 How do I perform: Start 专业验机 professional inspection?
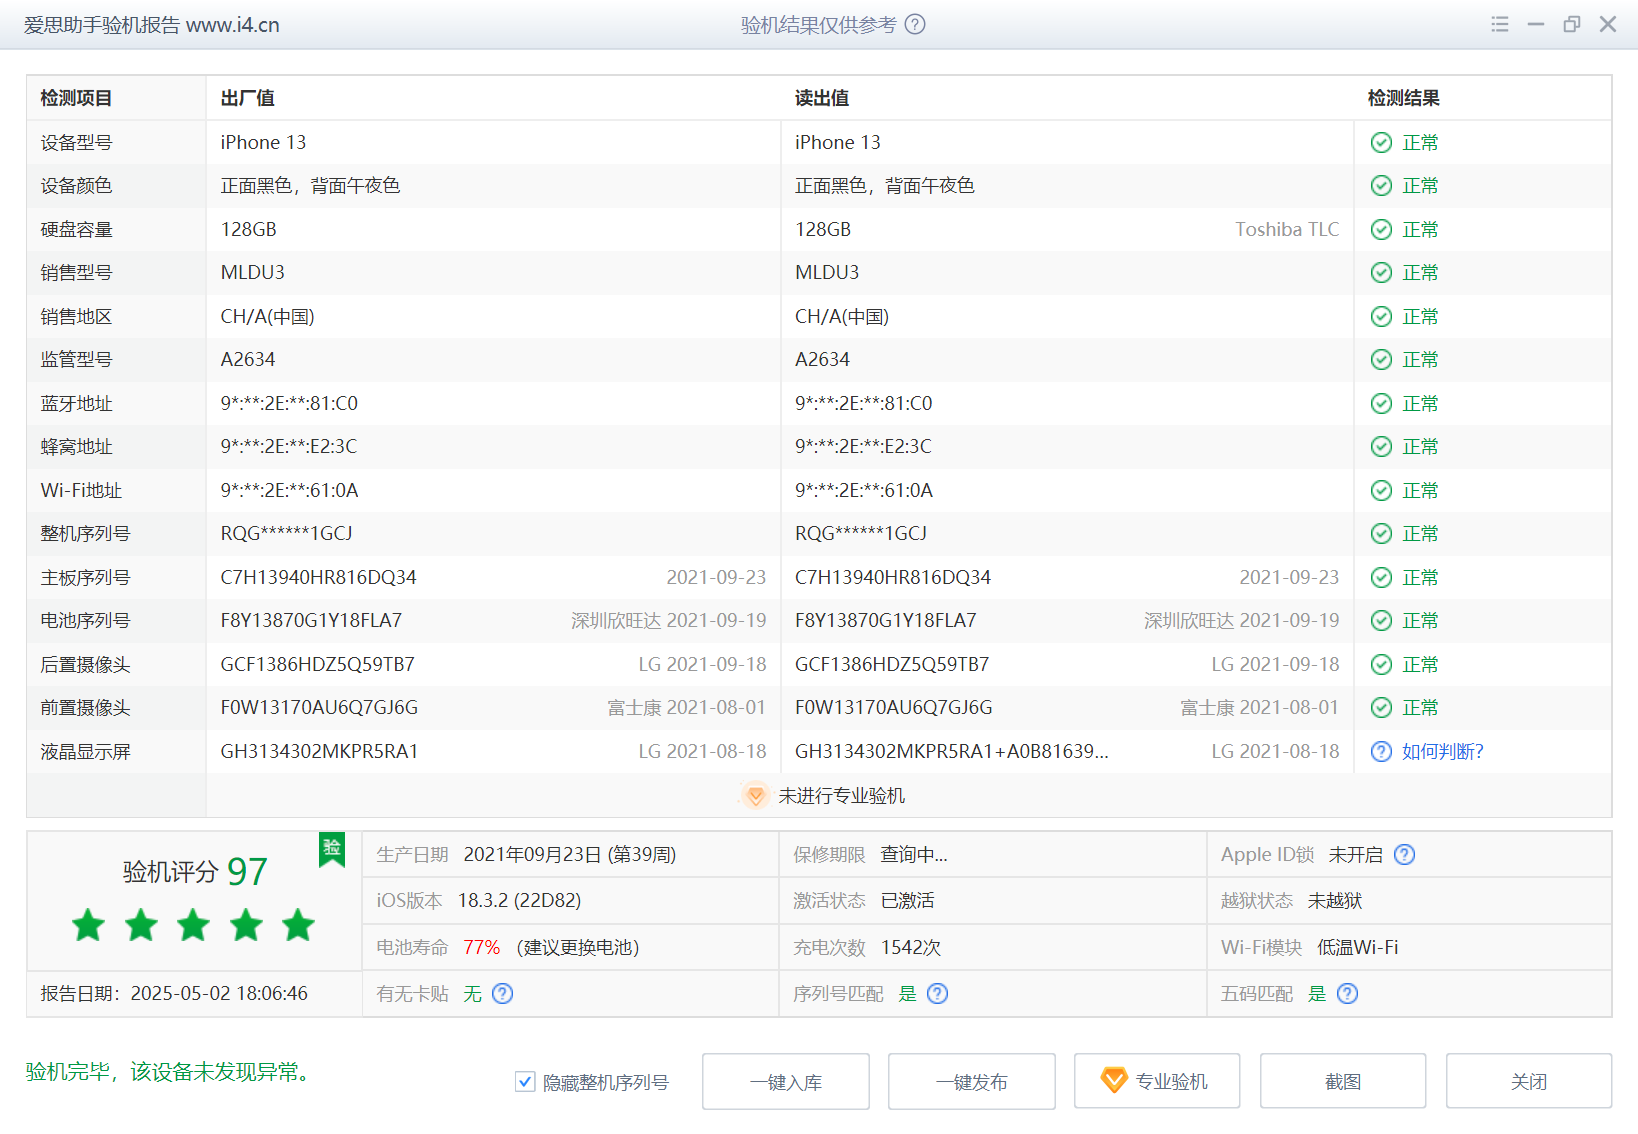1157,1081
